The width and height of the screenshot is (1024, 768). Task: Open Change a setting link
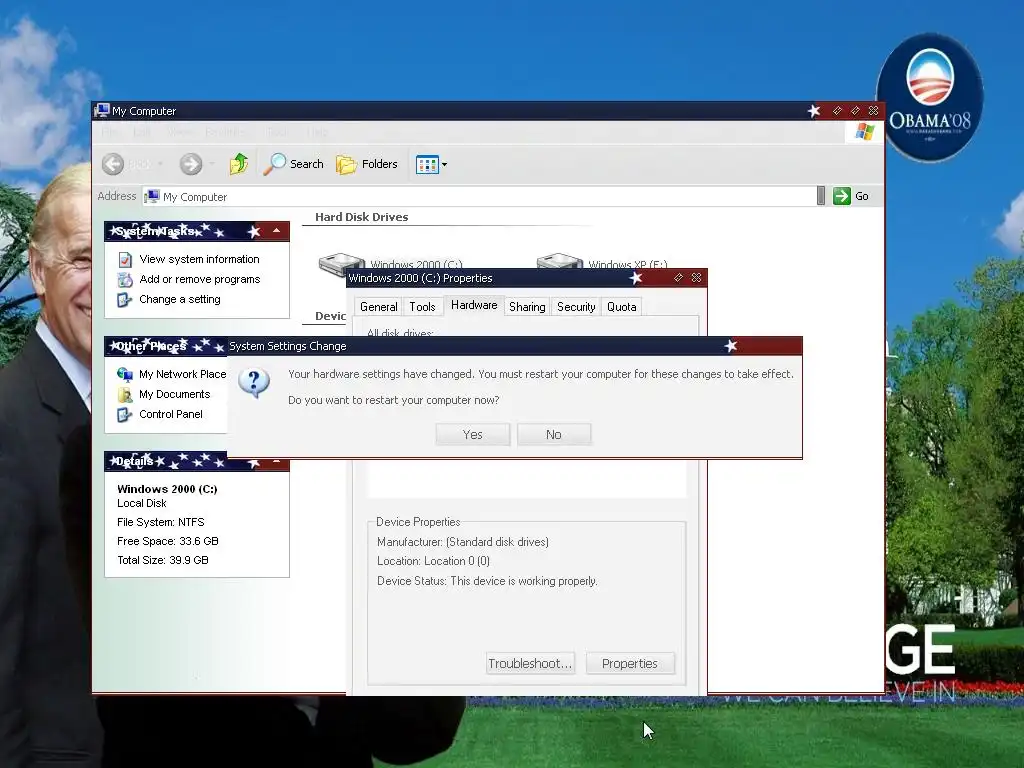180,299
